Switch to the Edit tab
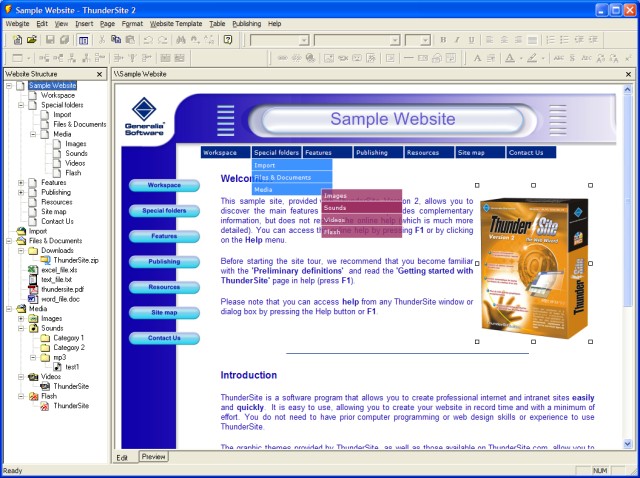Screen dimensions: 640x478 coord(122,458)
